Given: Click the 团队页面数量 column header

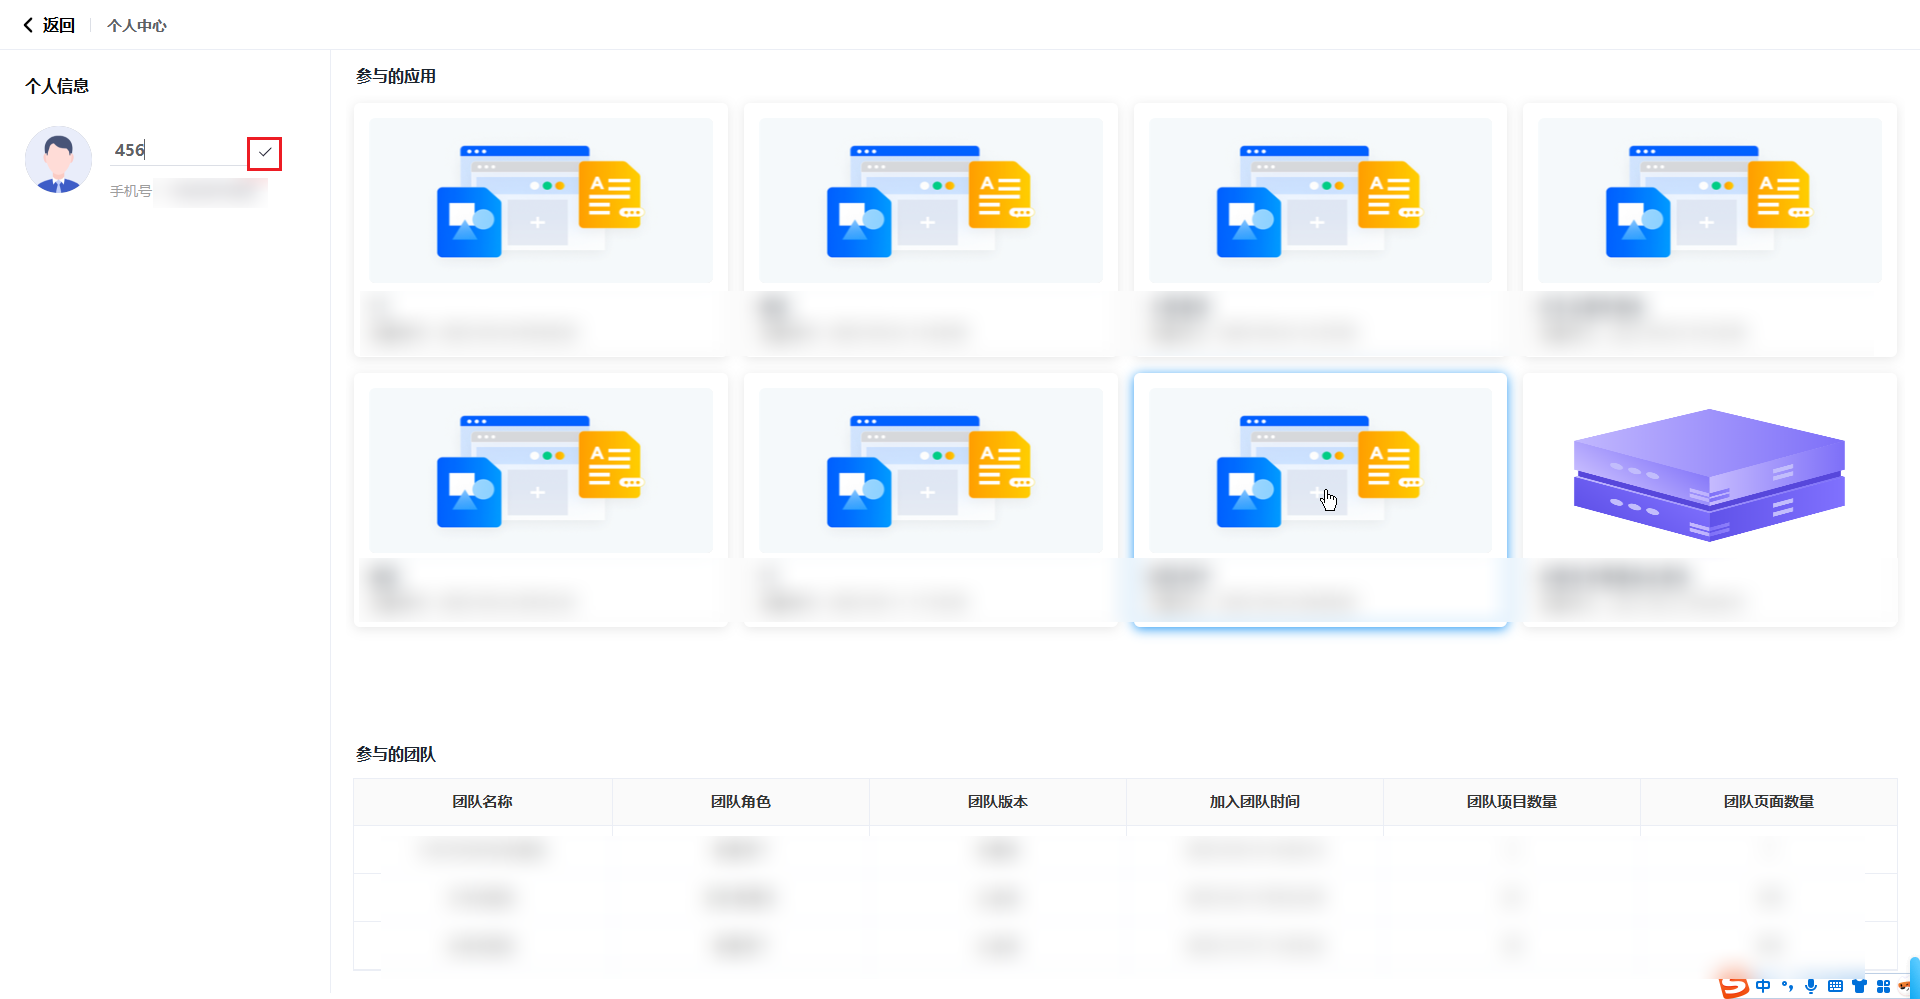Looking at the screenshot, I should click(1768, 802).
